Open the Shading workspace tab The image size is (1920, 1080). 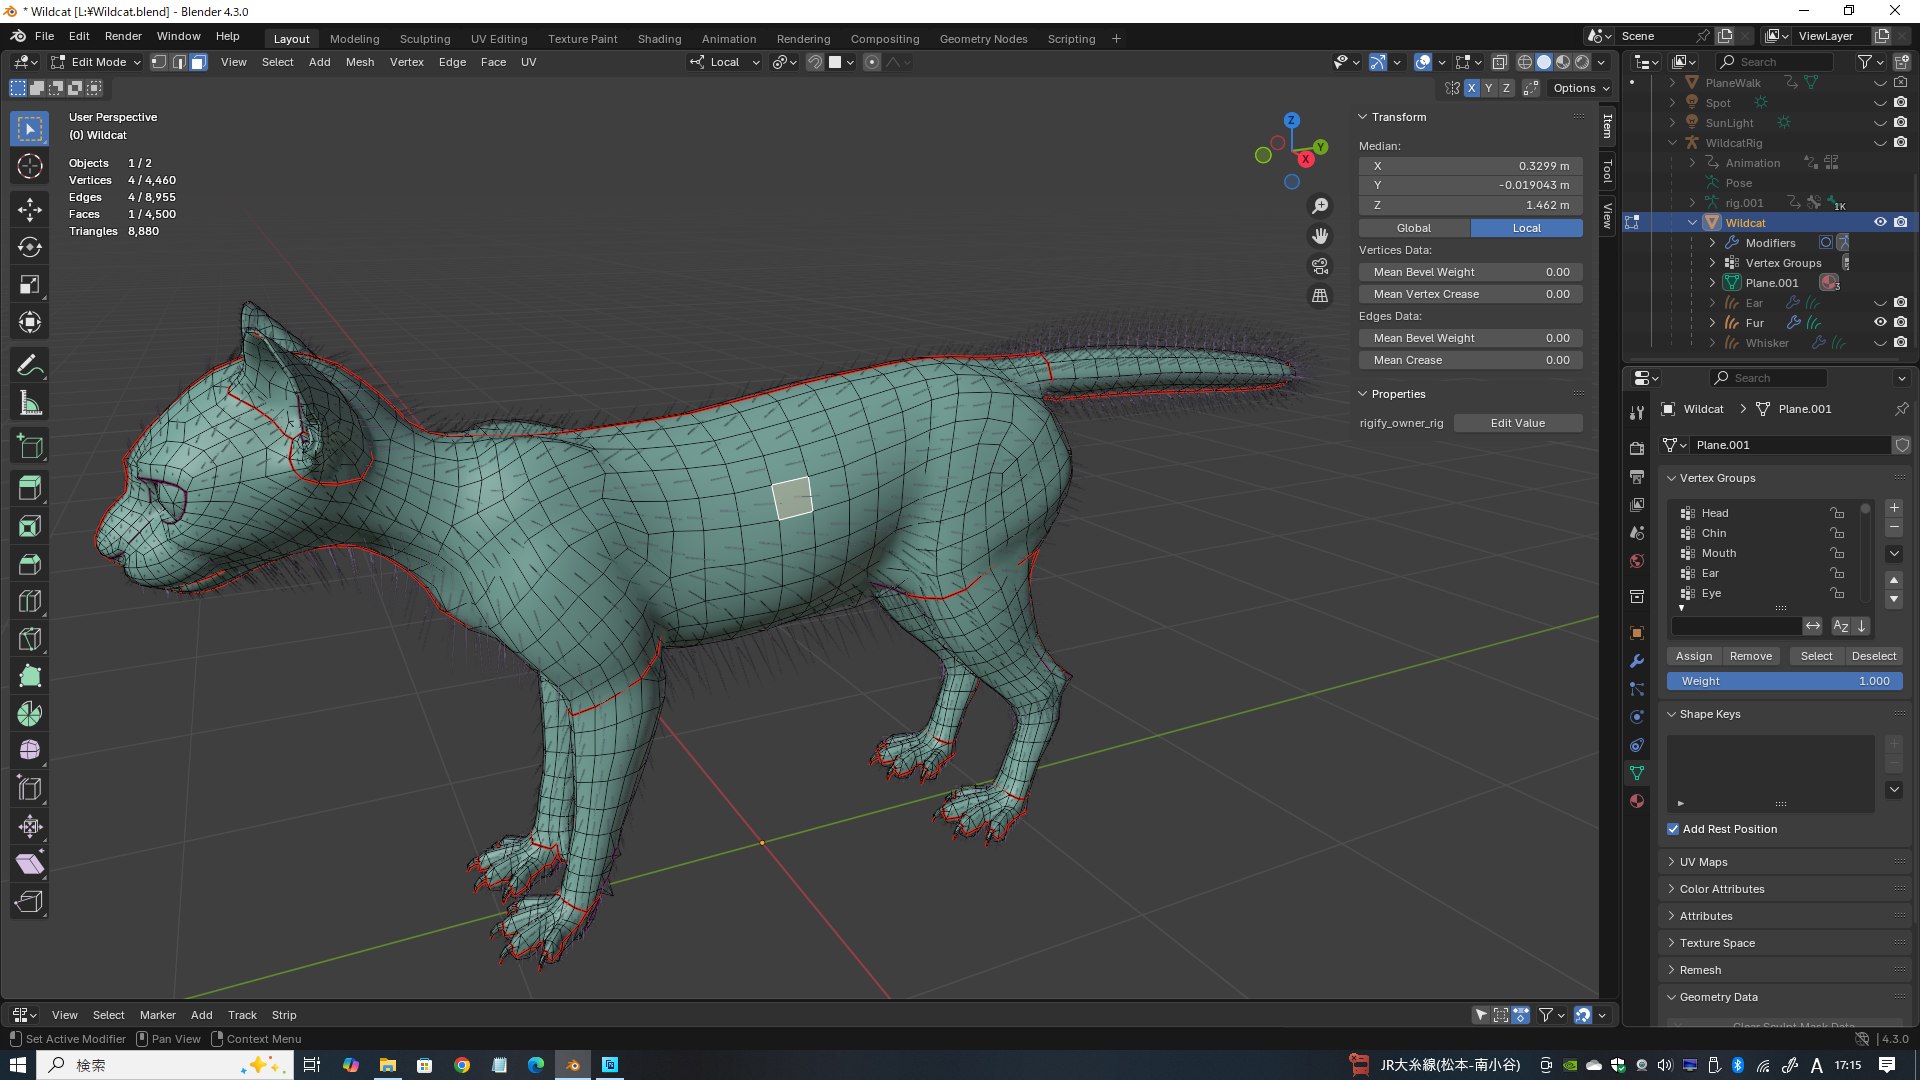coord(659,39)
